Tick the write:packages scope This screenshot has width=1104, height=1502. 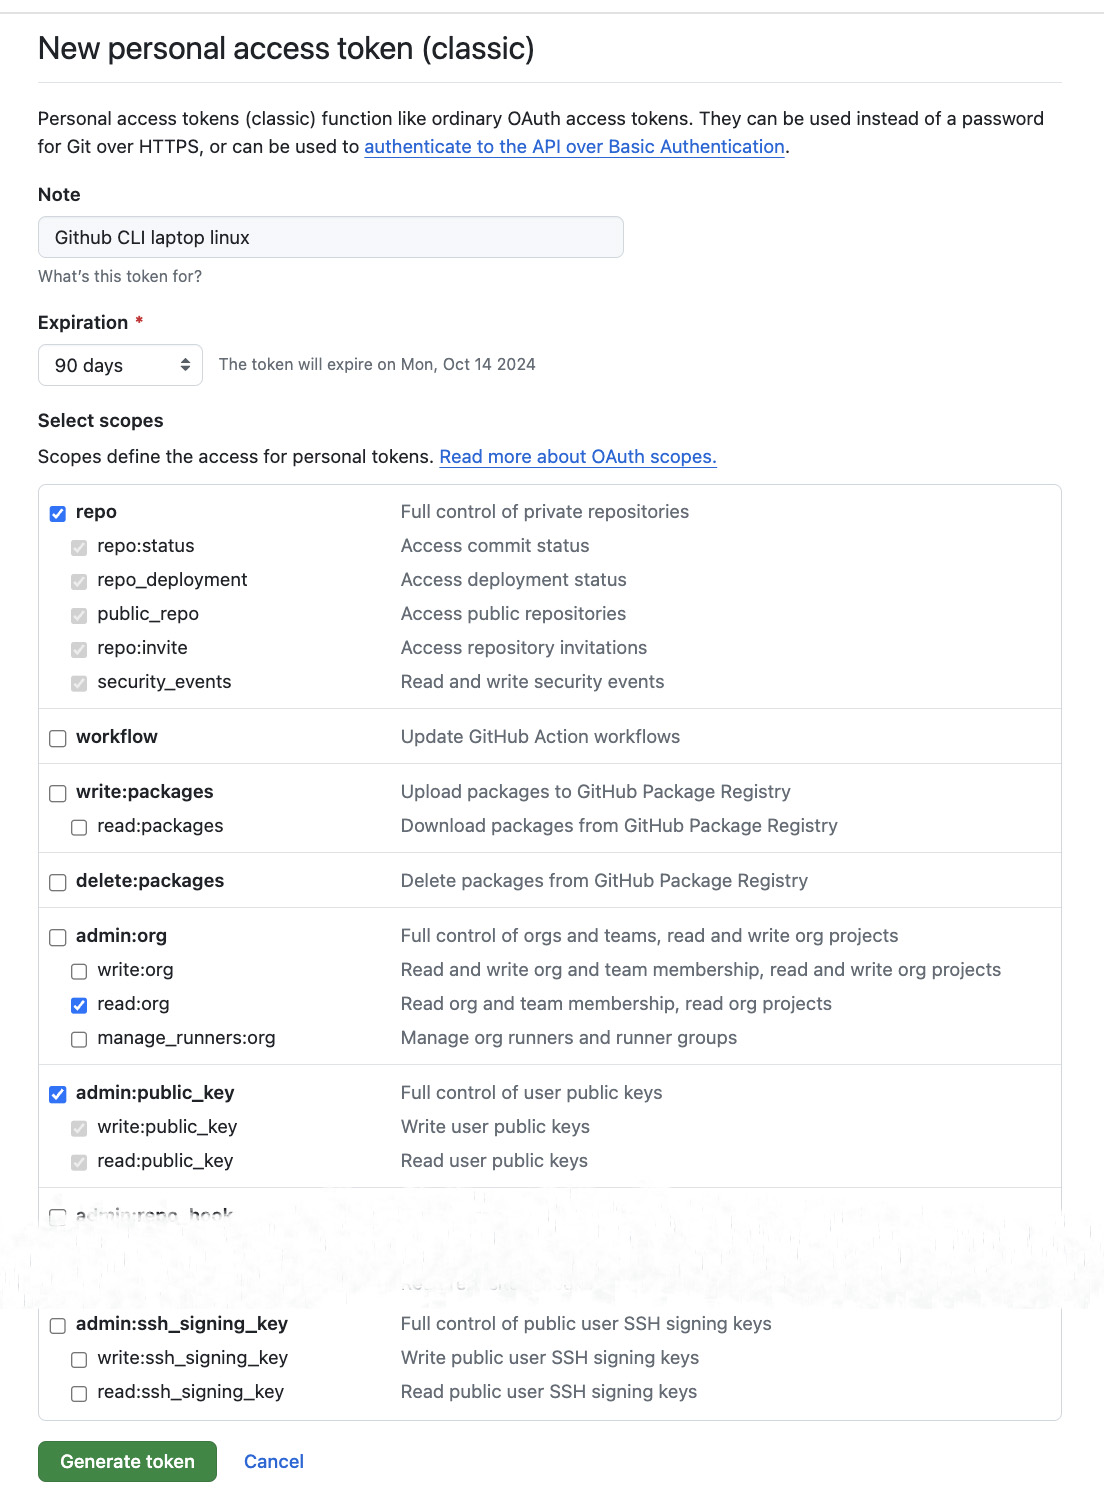(x=58, y=793)
